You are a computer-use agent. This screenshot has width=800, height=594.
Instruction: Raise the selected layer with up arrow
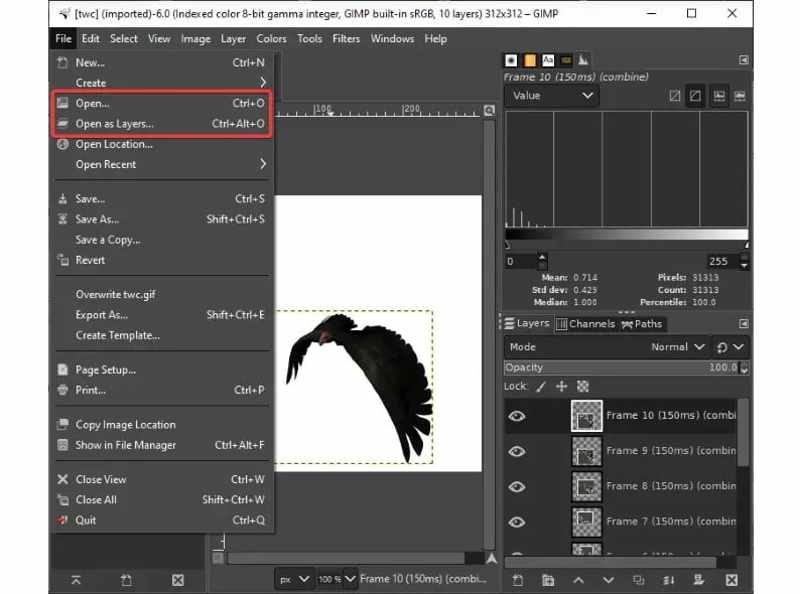(x=579, y=580)
